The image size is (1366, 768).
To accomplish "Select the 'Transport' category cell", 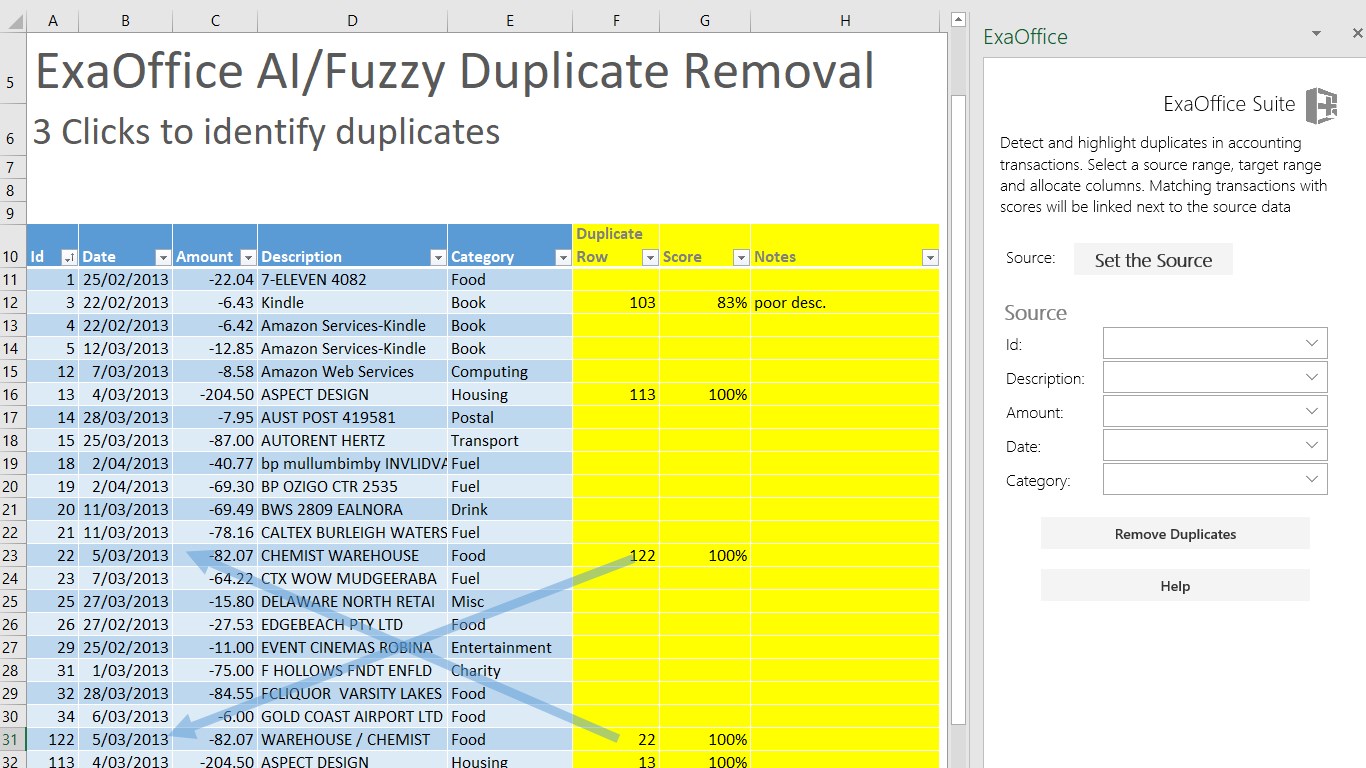I will (x=510, y=440).
